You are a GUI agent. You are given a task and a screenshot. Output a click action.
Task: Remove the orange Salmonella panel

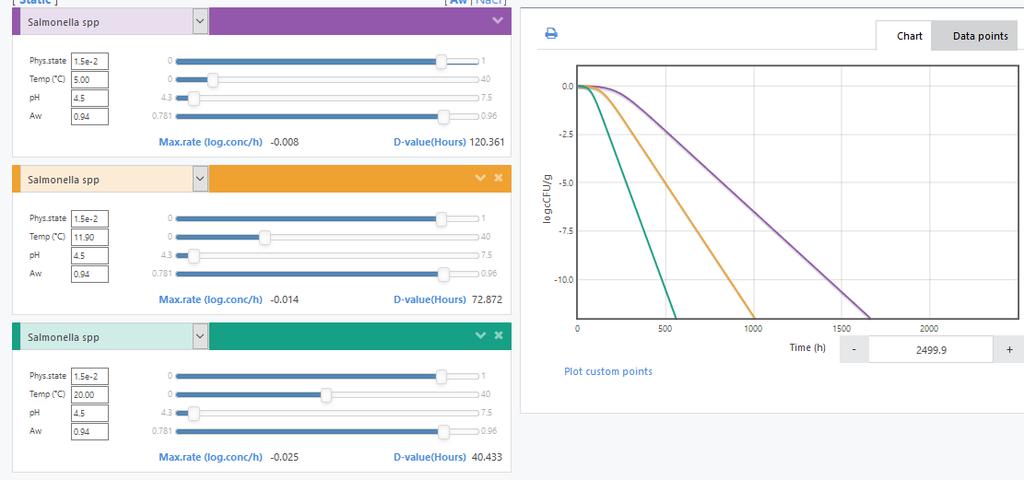[x=498, y=178]
